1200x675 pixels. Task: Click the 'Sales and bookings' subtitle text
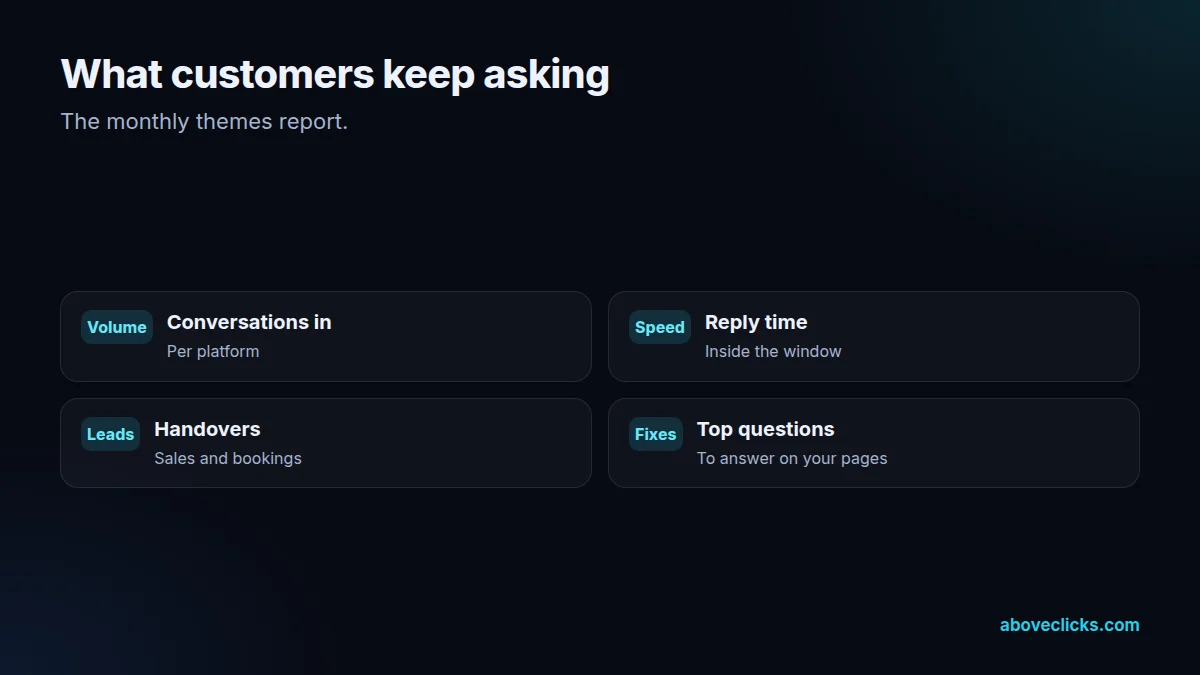click(228, 458)
